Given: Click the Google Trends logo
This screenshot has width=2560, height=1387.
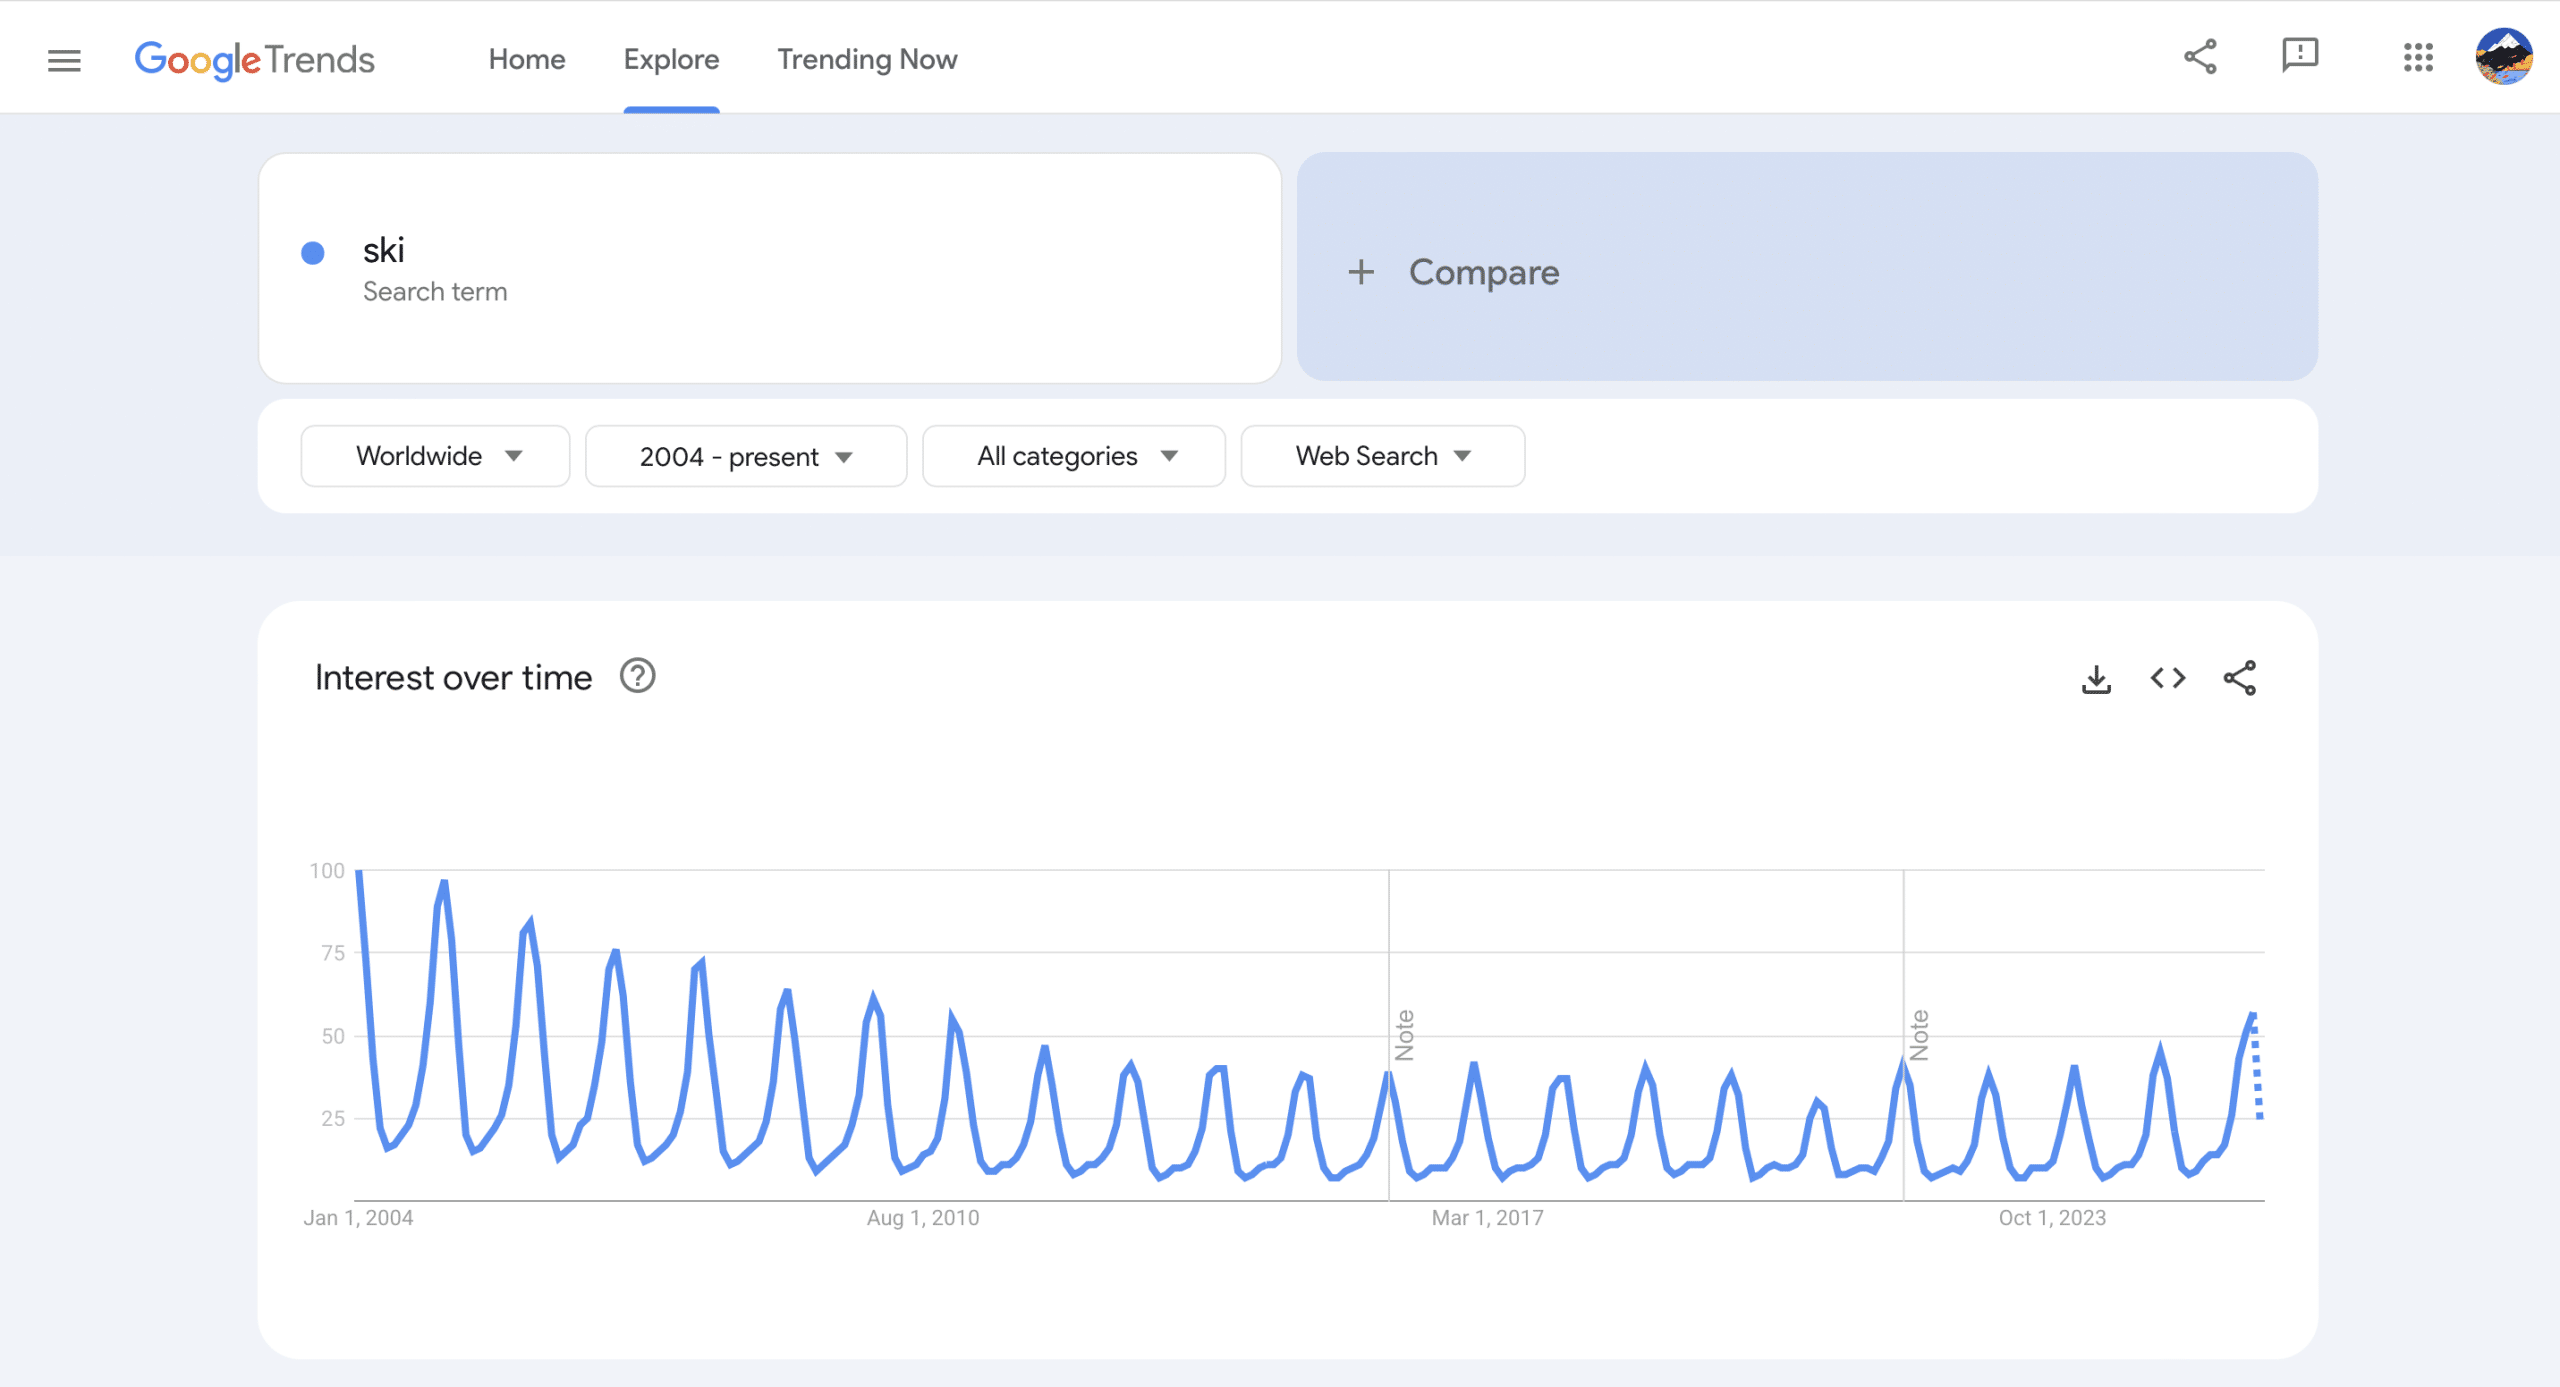Looking at the screenshot, I should (255, 60).
